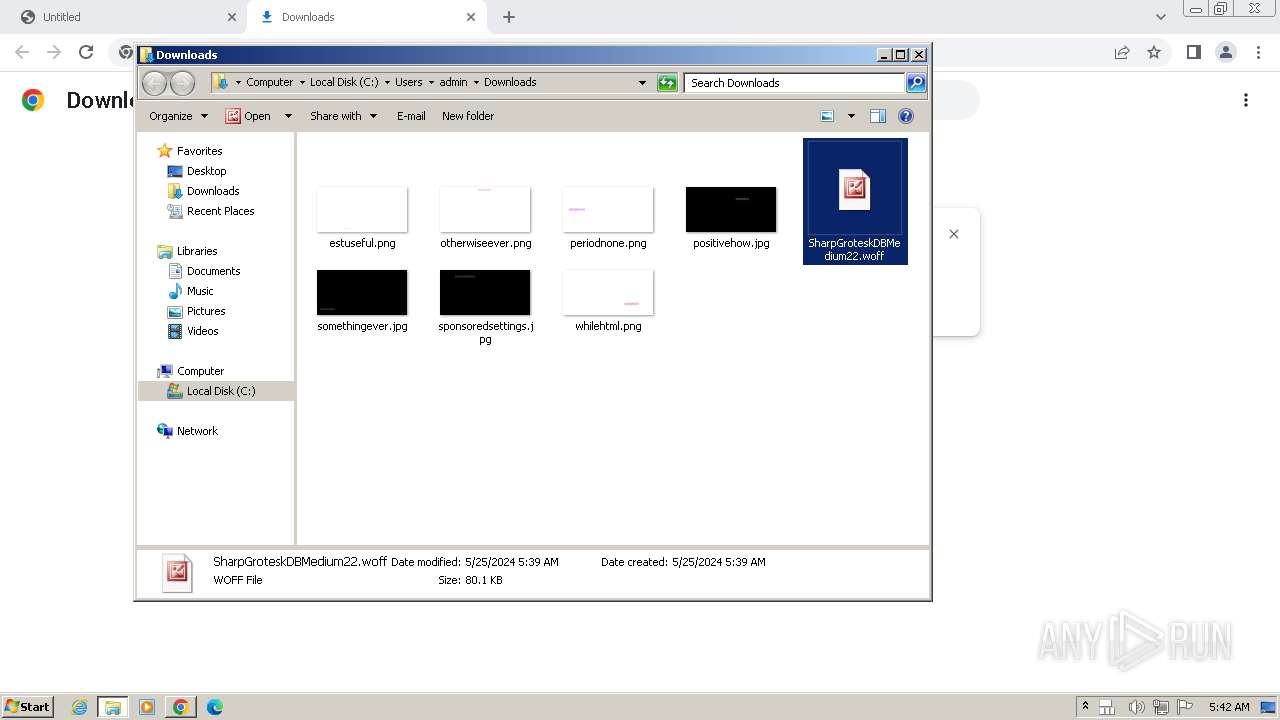Image resolution: width=1280 pixels, height=720 pixels.
Task: Click admin breadcrumb segment
Action: click(x=453, y=83)
